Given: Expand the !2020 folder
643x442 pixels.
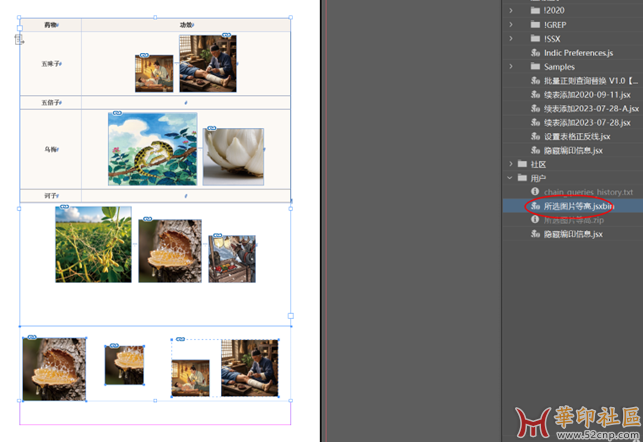Looking at the screenshot, I should point(511,10).
